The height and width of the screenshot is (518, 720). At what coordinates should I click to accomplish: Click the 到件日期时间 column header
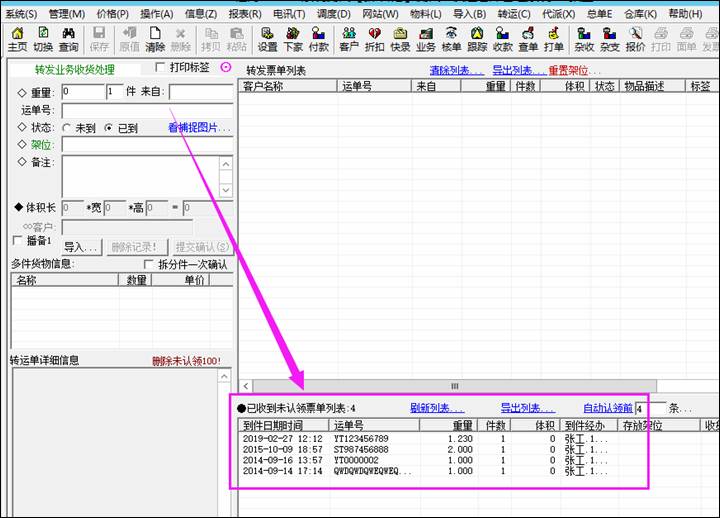[x=283, y=425]
